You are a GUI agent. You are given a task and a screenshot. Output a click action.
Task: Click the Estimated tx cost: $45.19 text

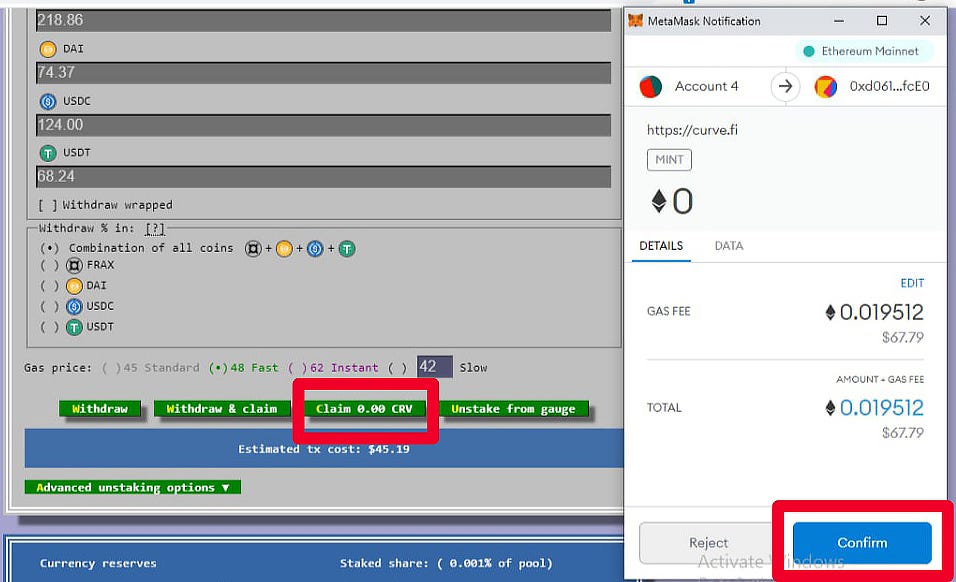point(324,449)
